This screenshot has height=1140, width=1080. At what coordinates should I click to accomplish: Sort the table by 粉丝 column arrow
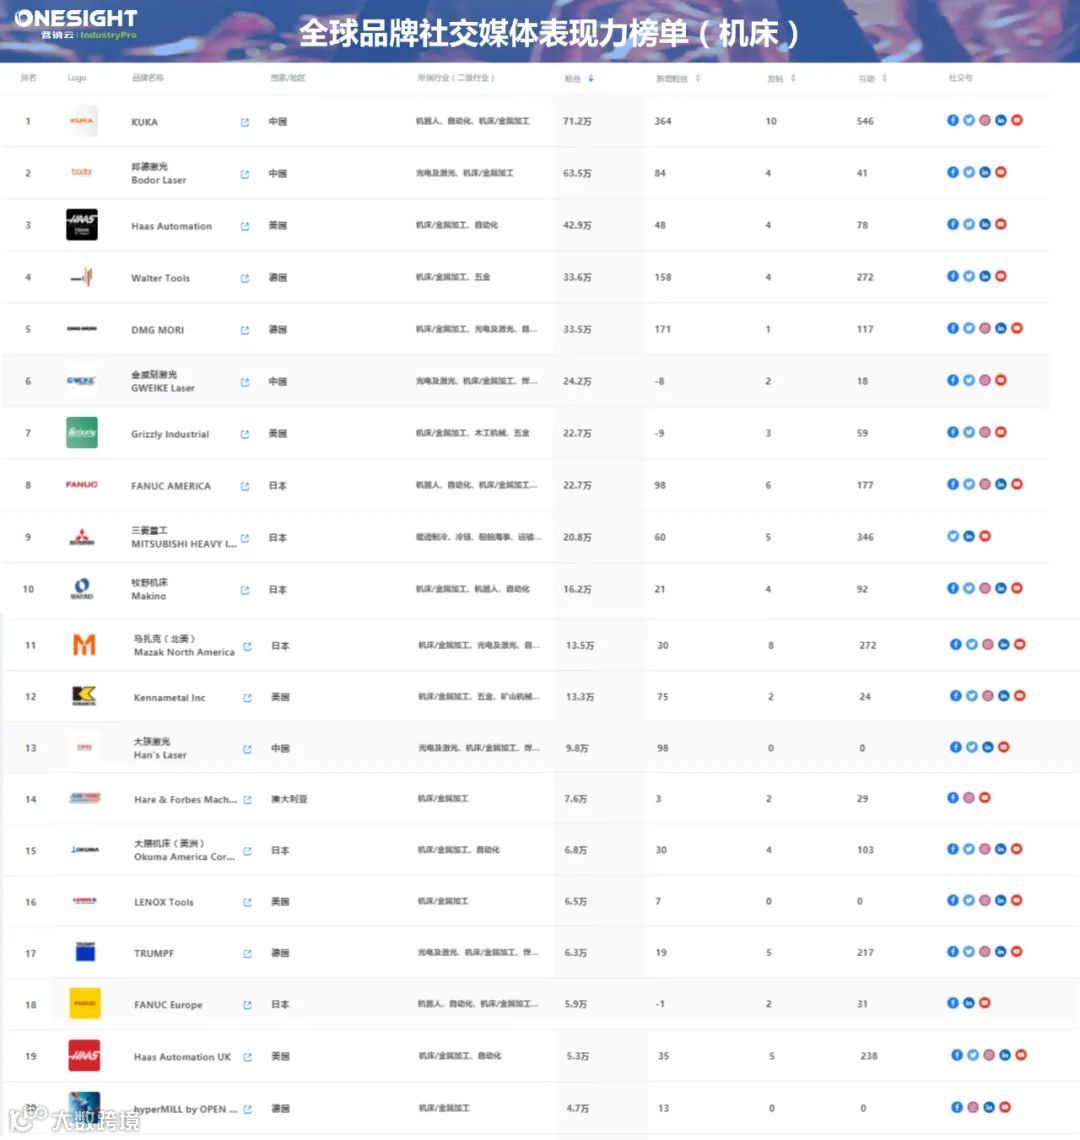pyautogui.click(x=591, y=79)
